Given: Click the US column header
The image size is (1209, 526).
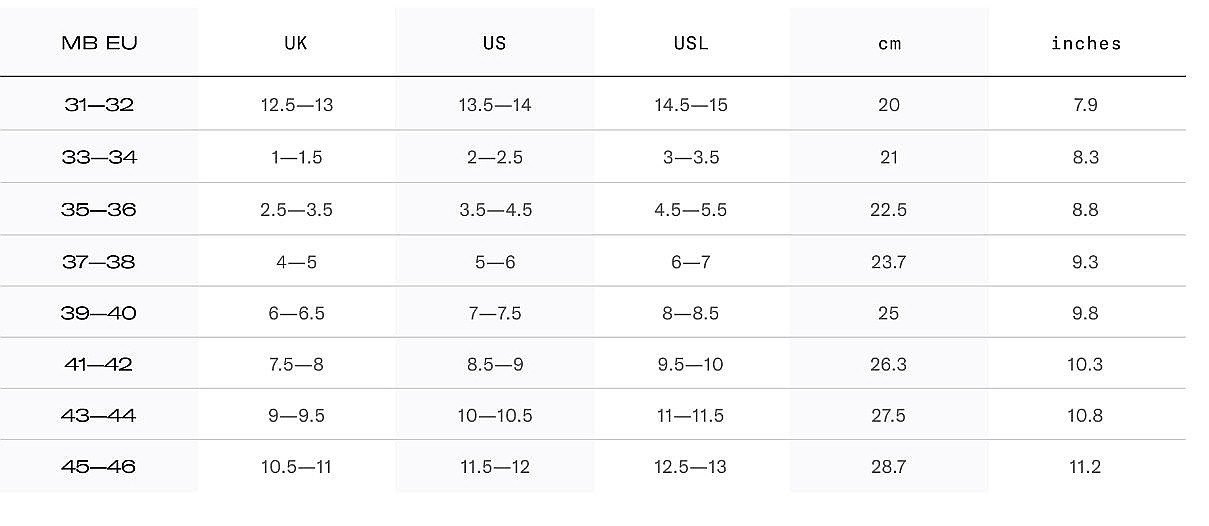Looking at the screenshot, I should pos(494,43).
